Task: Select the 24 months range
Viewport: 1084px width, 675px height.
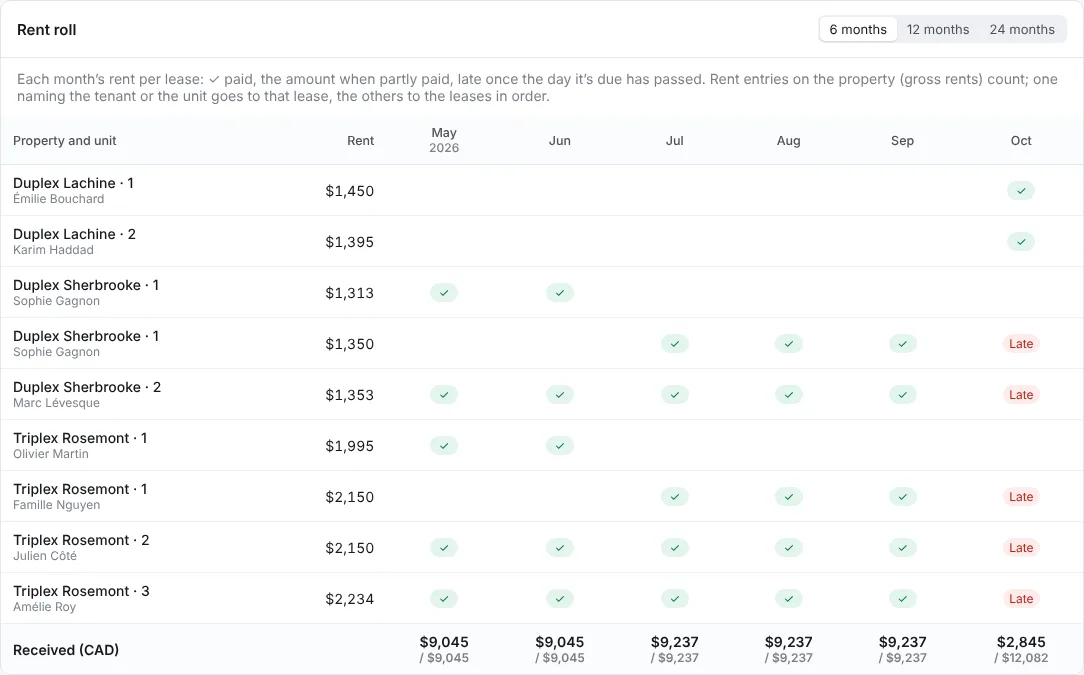Action: [x=1022, y=30]
